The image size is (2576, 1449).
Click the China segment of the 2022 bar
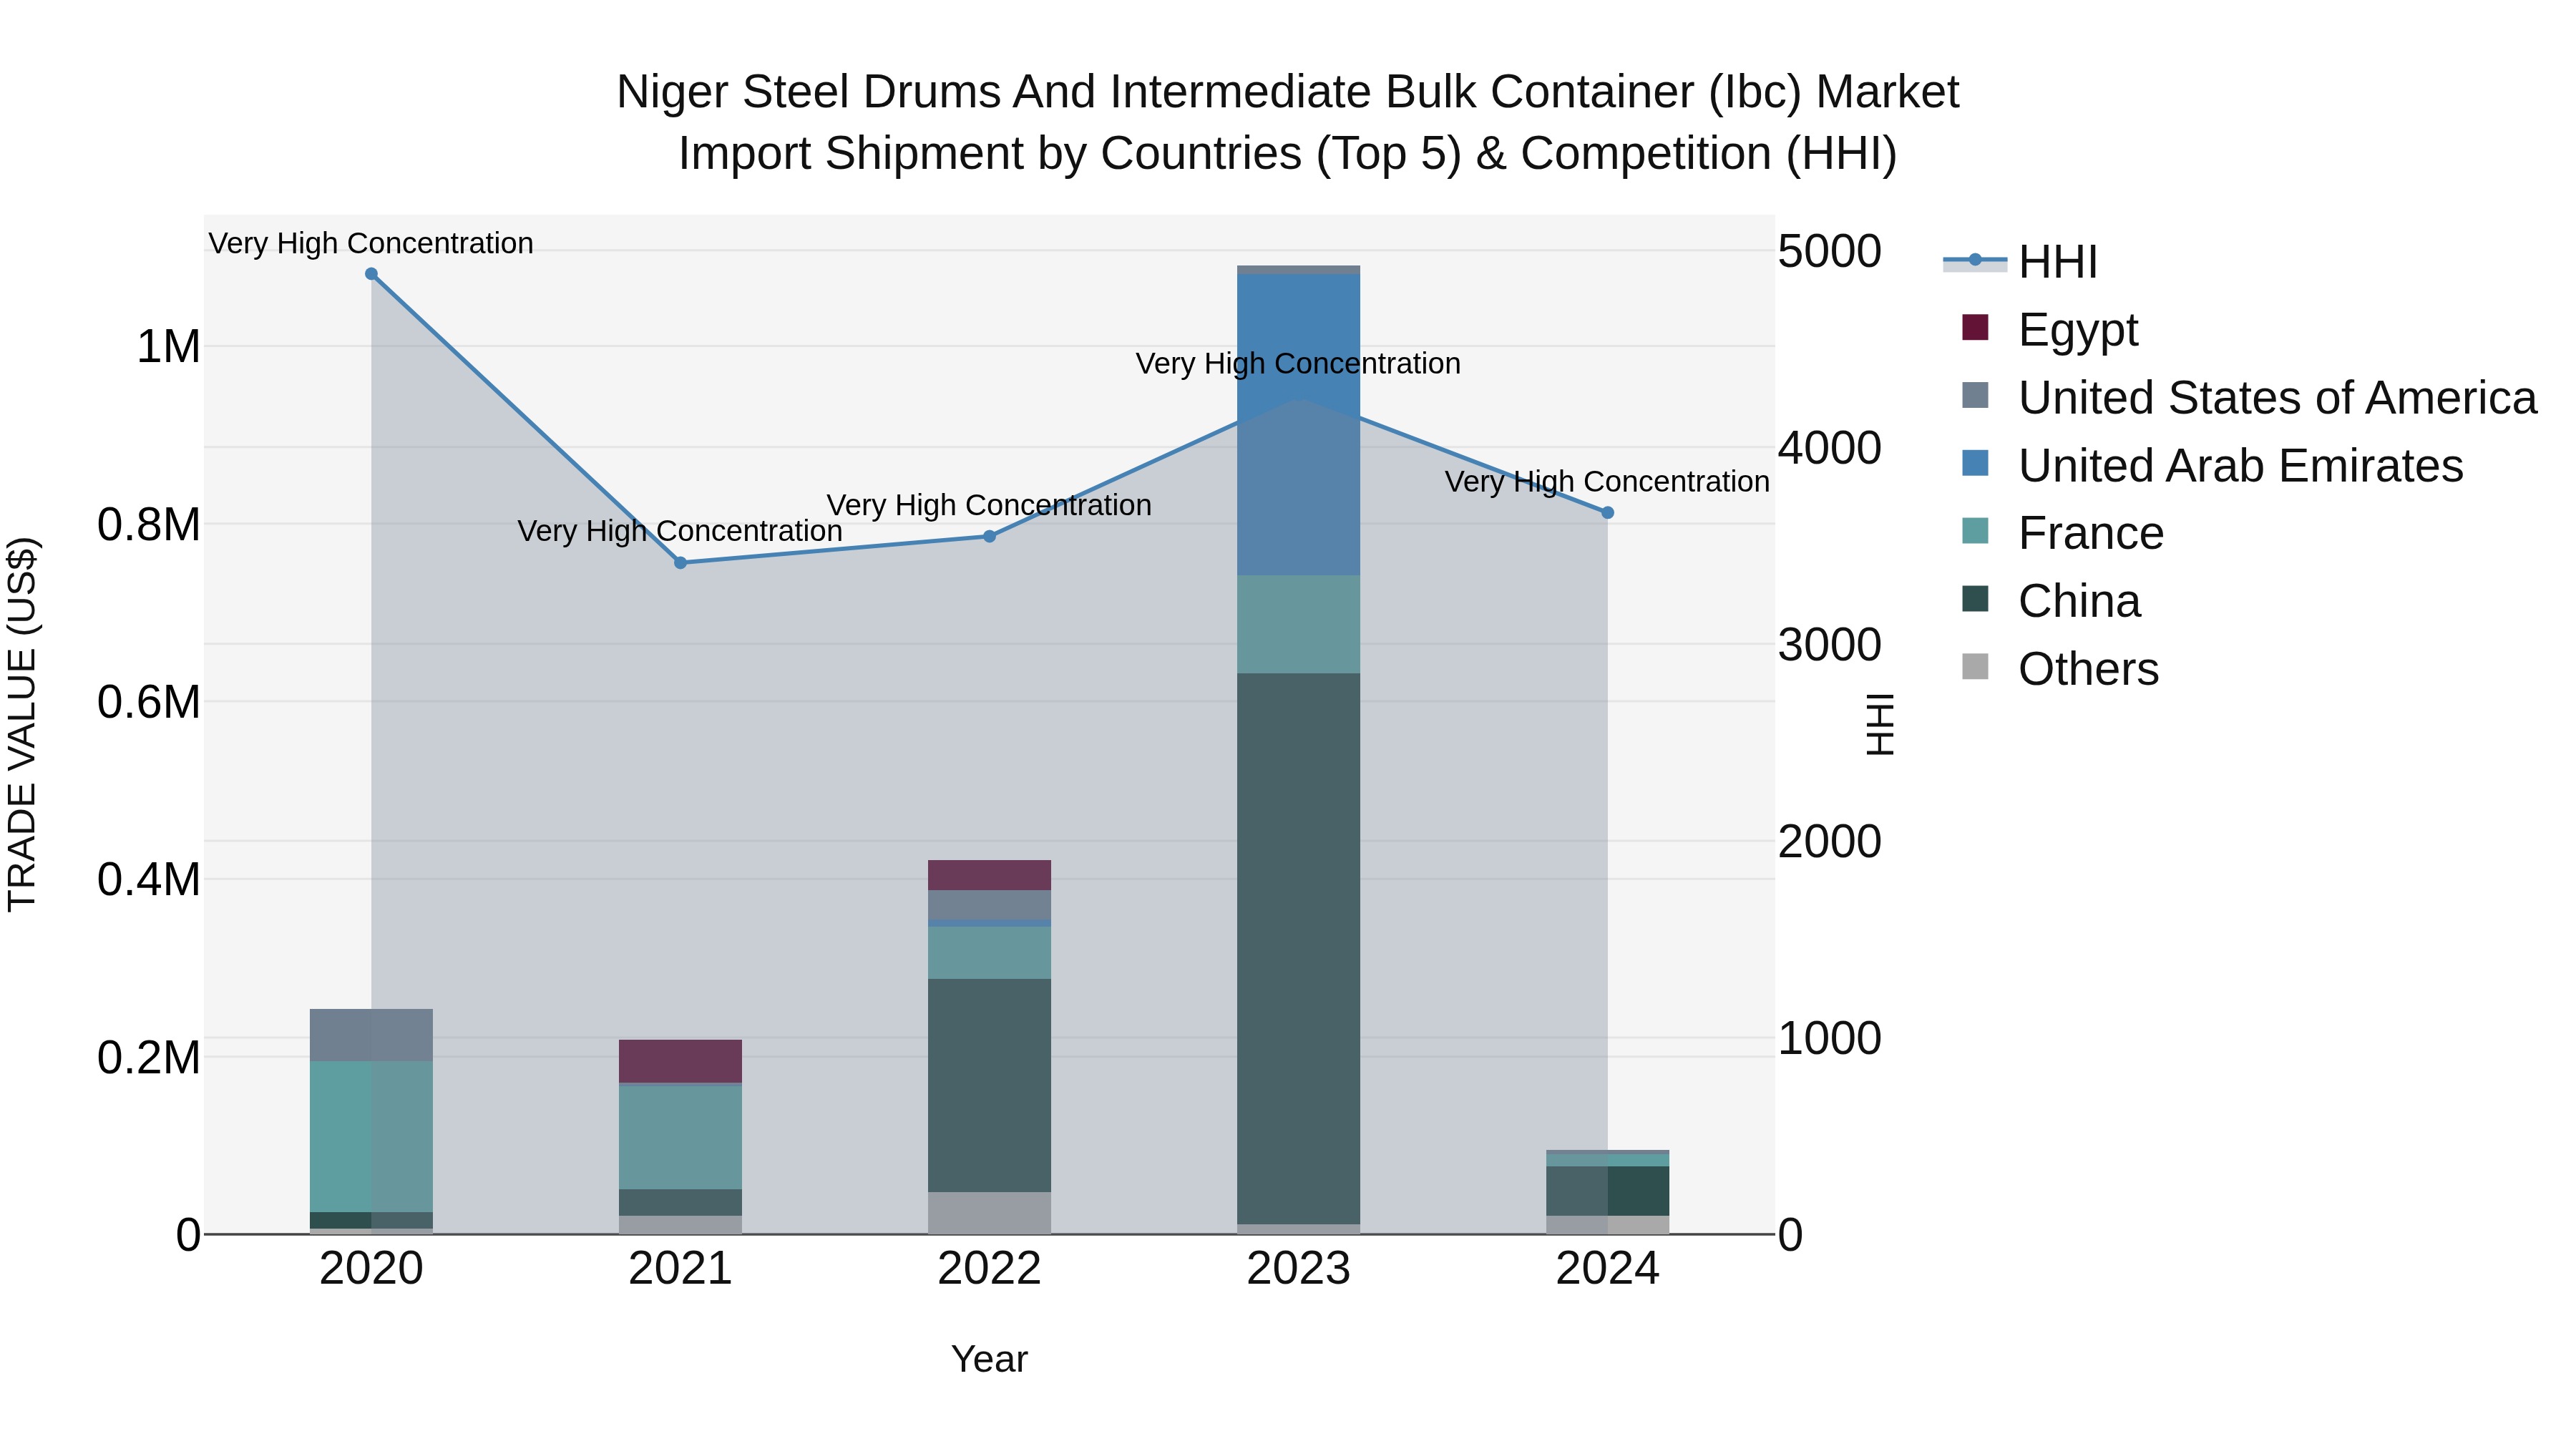[989, 1086]
